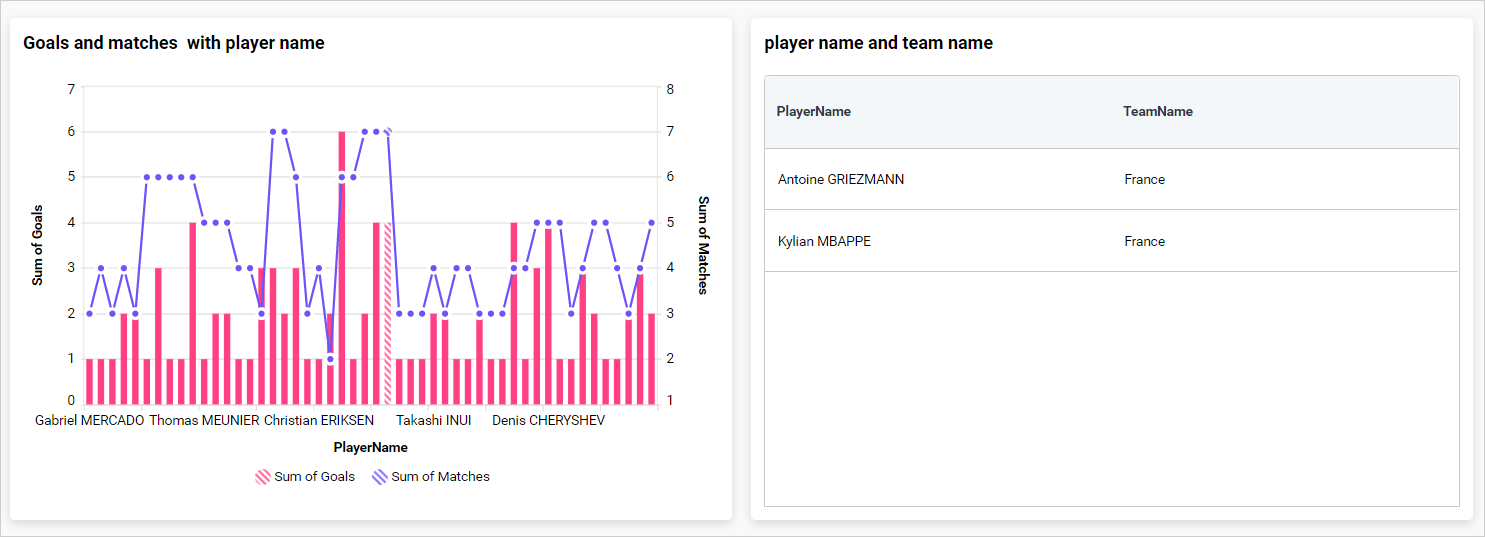Screen dimensions: 1485x537
Task: Select the Antoine GRIEZMANN cell
Action: click(x=841, y=180)
